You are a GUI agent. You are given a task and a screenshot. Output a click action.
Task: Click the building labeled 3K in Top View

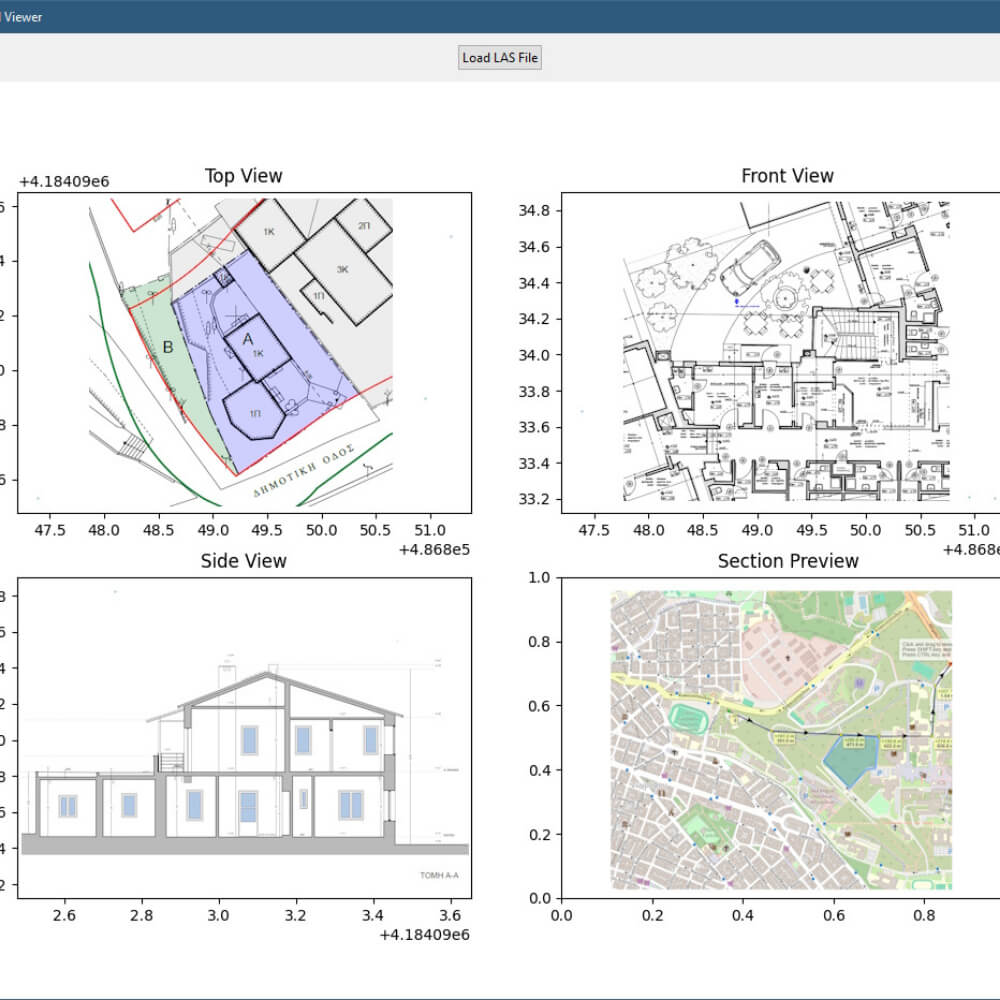[343, 270]
